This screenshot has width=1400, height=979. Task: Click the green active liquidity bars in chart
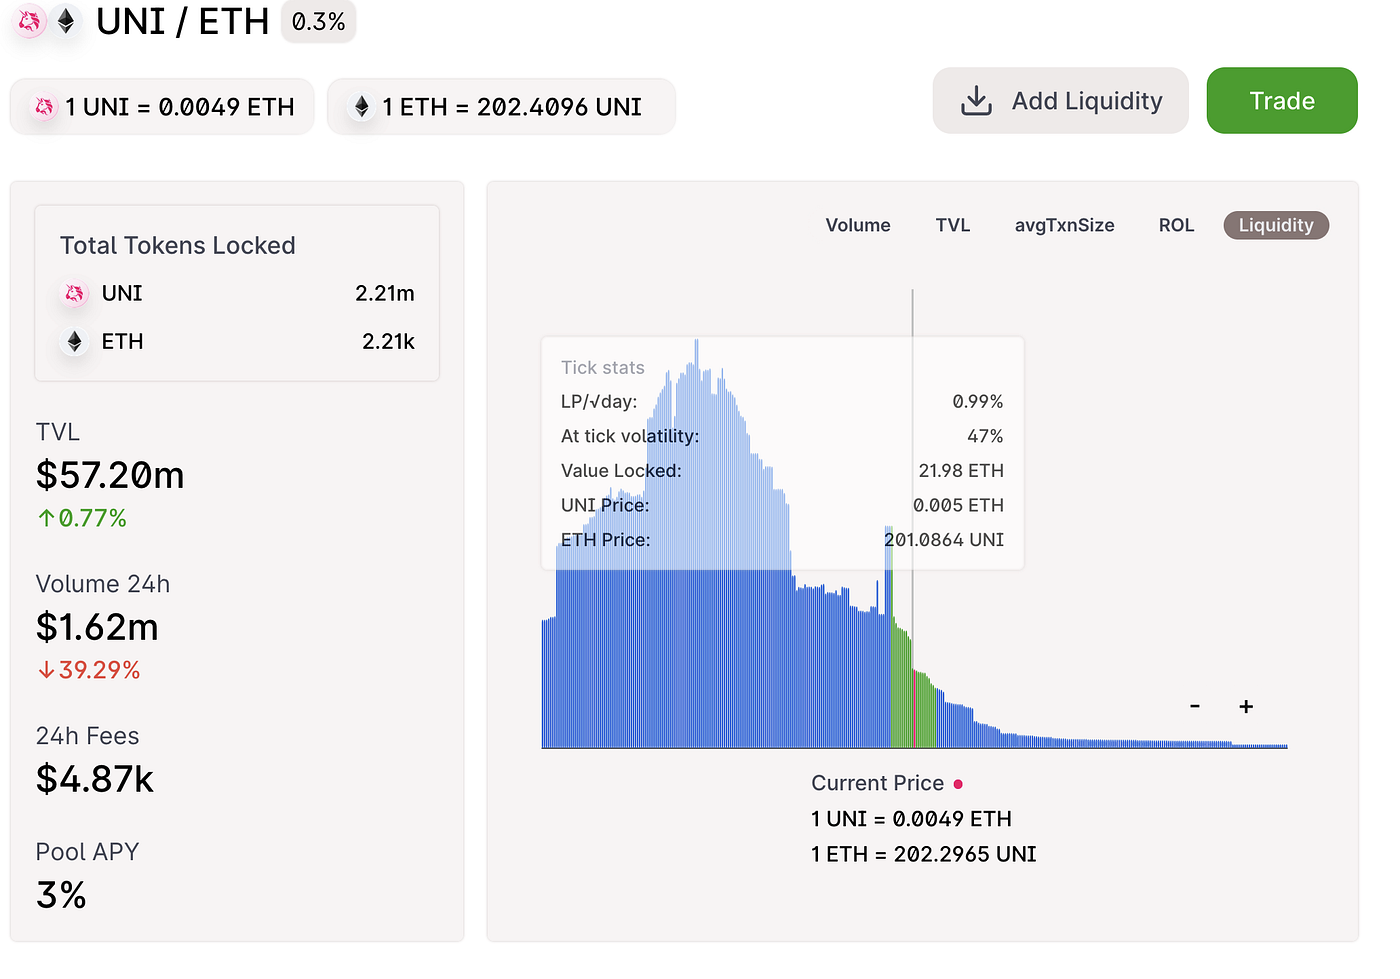click(x=912, y=690)
